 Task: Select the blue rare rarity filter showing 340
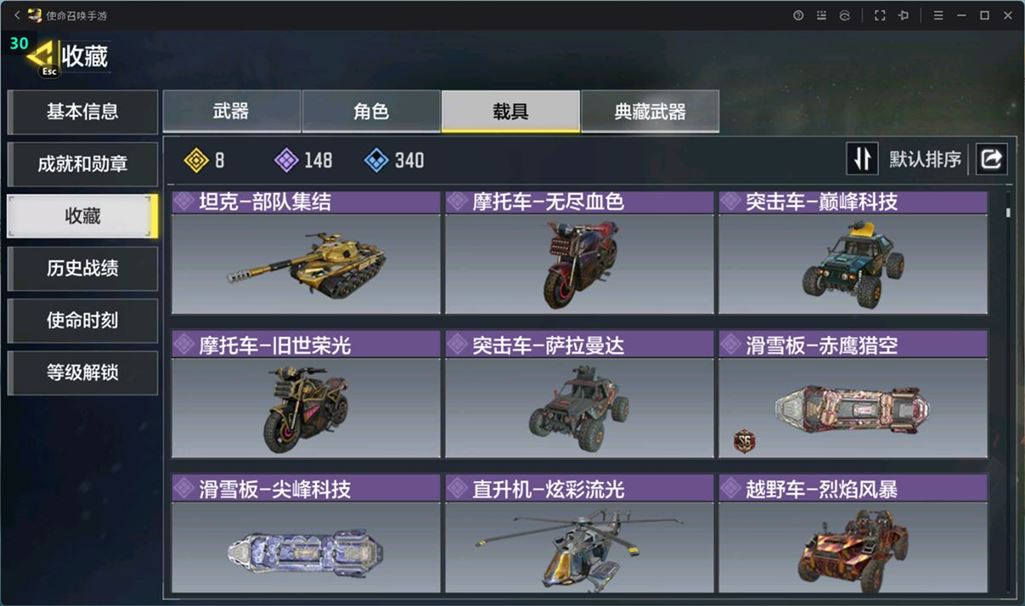coord(394,160)
